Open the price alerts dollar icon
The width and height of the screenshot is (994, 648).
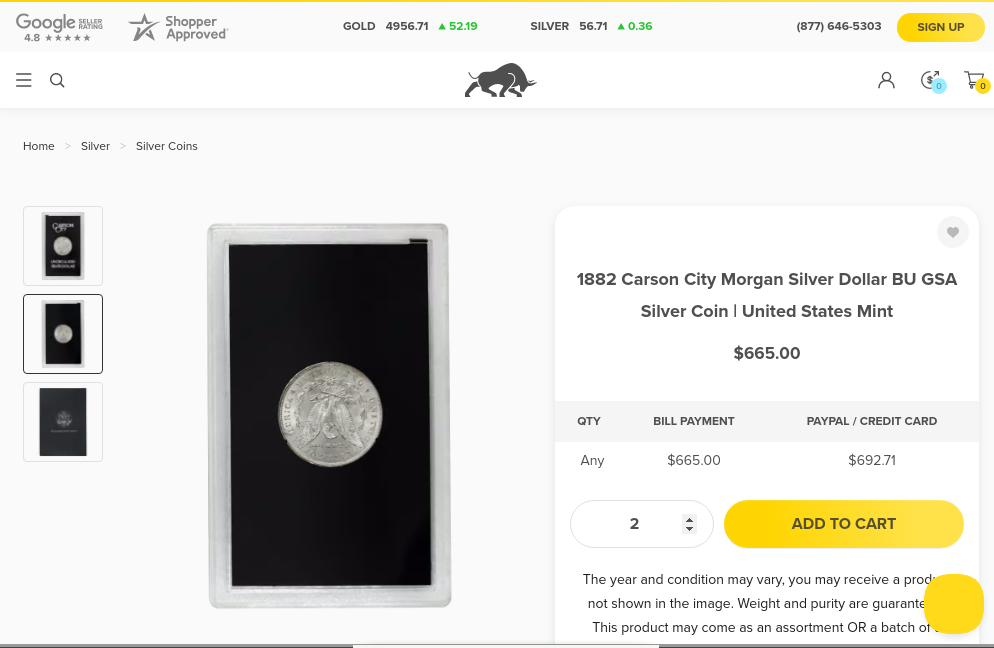click(x=930, y=80)
